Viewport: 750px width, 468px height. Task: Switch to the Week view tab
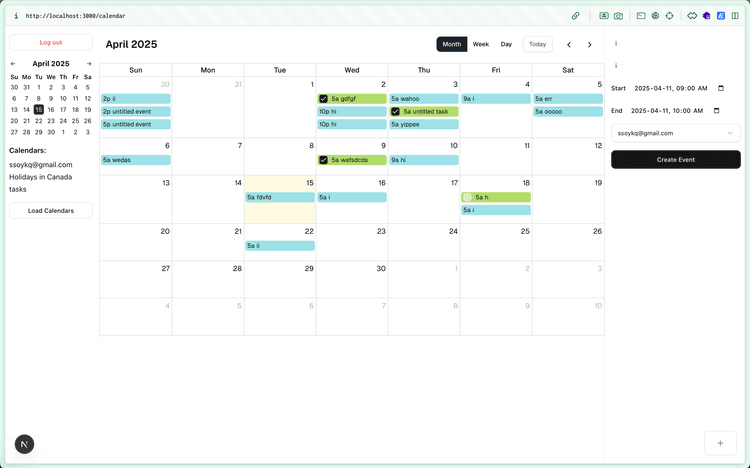[481, 44]
